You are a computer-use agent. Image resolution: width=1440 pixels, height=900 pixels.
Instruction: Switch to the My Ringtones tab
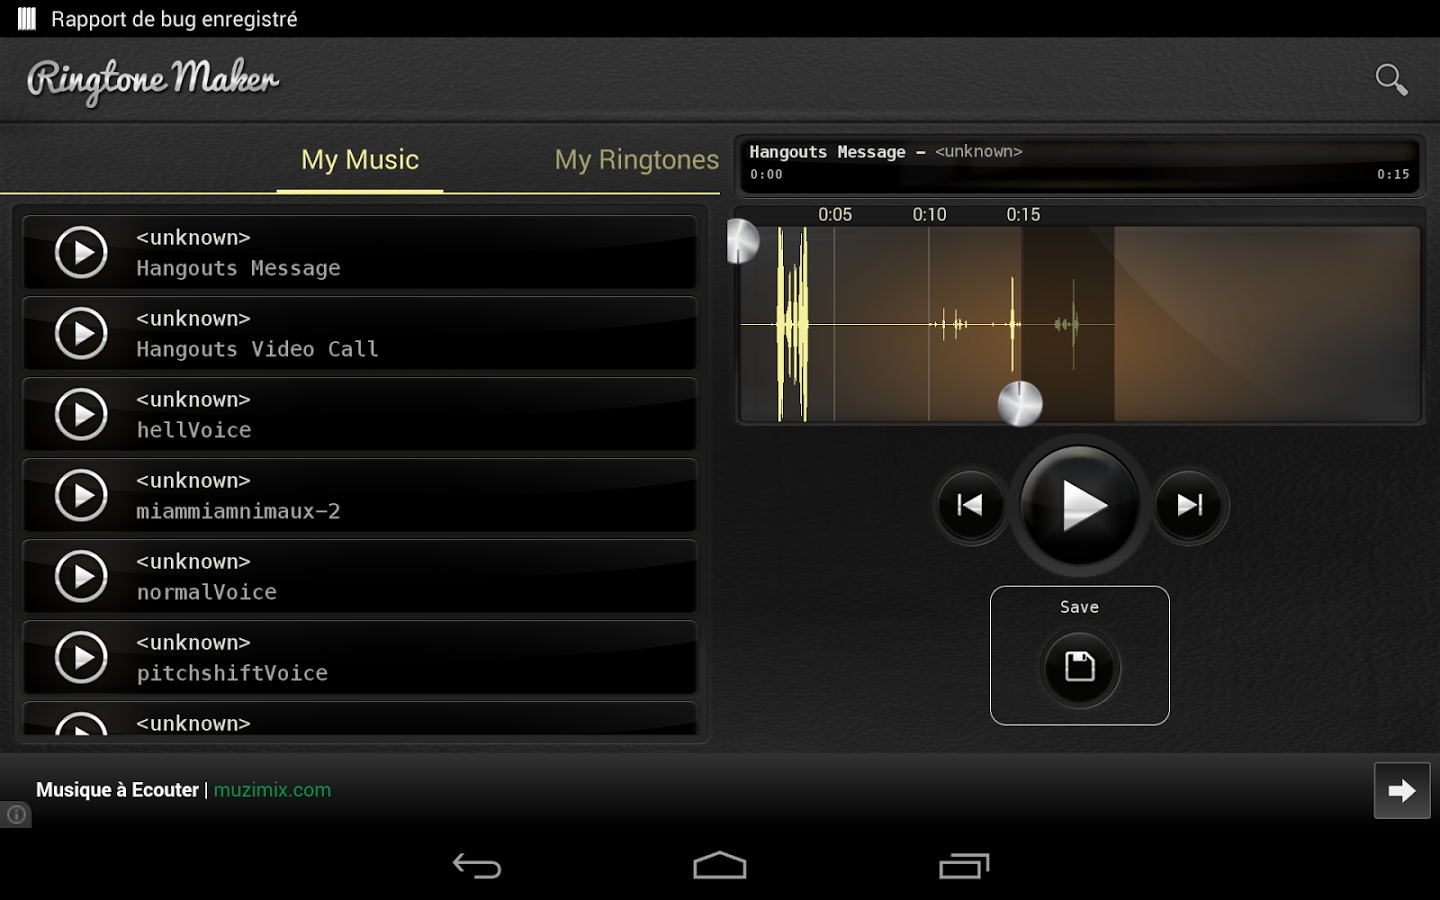click(637, 160)
